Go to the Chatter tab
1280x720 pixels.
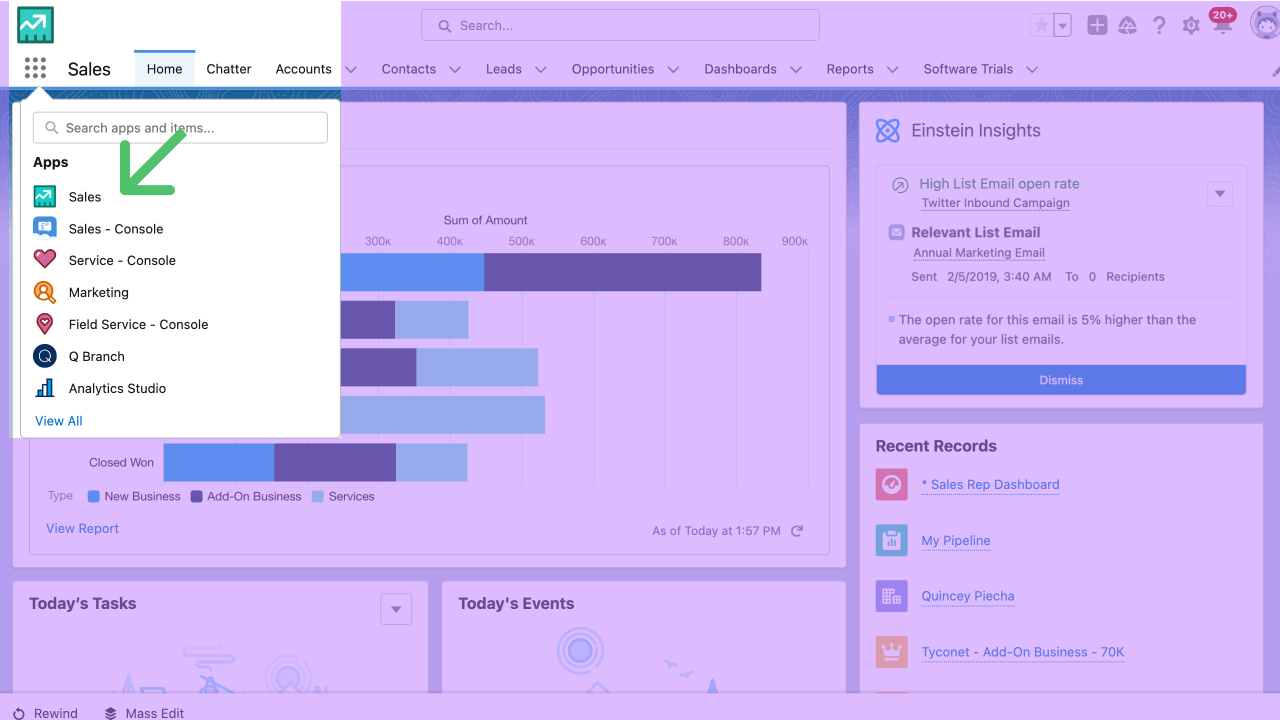coord(229,69)
